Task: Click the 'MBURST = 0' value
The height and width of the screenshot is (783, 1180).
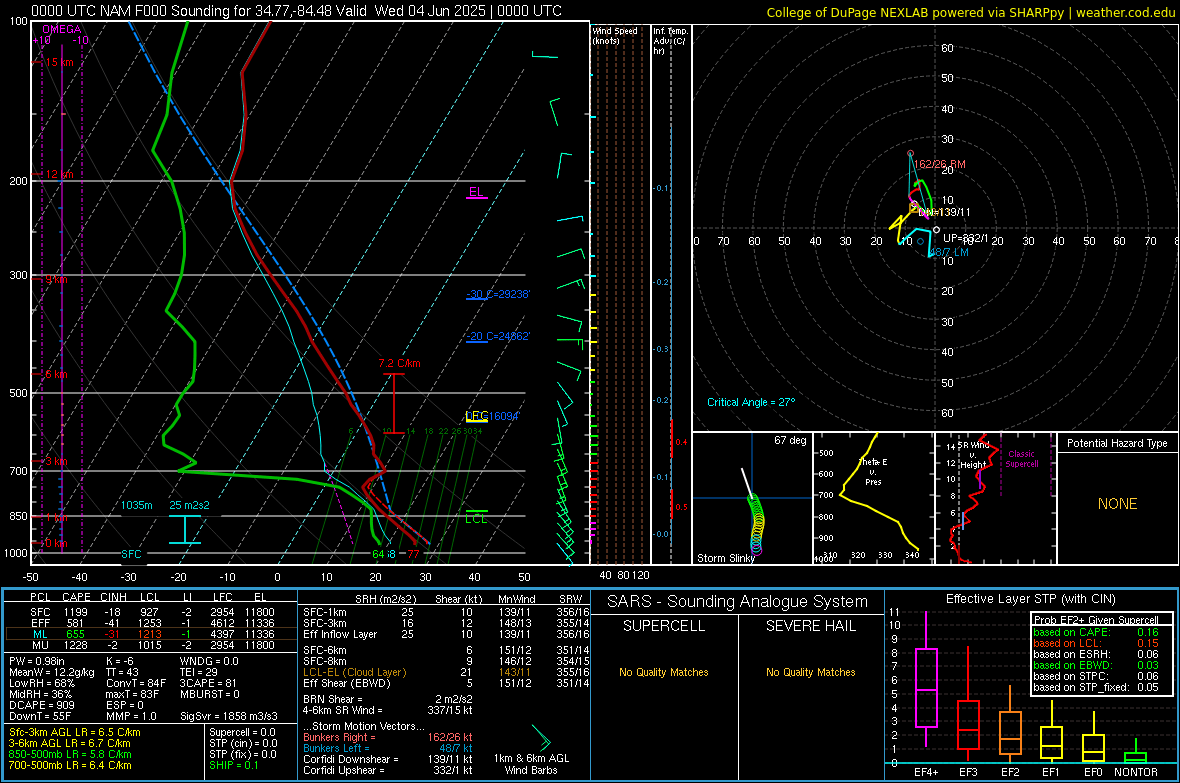Action: [x=210, y=694]
